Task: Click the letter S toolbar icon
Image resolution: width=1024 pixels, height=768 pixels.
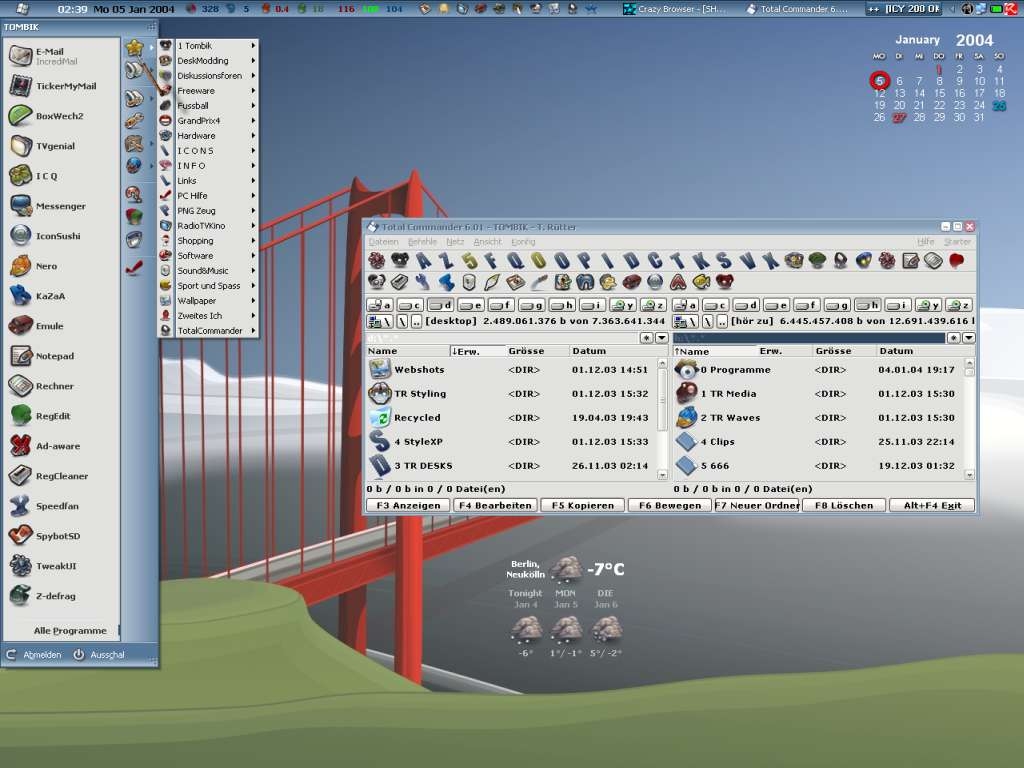Action: click(x=724, y=261)
